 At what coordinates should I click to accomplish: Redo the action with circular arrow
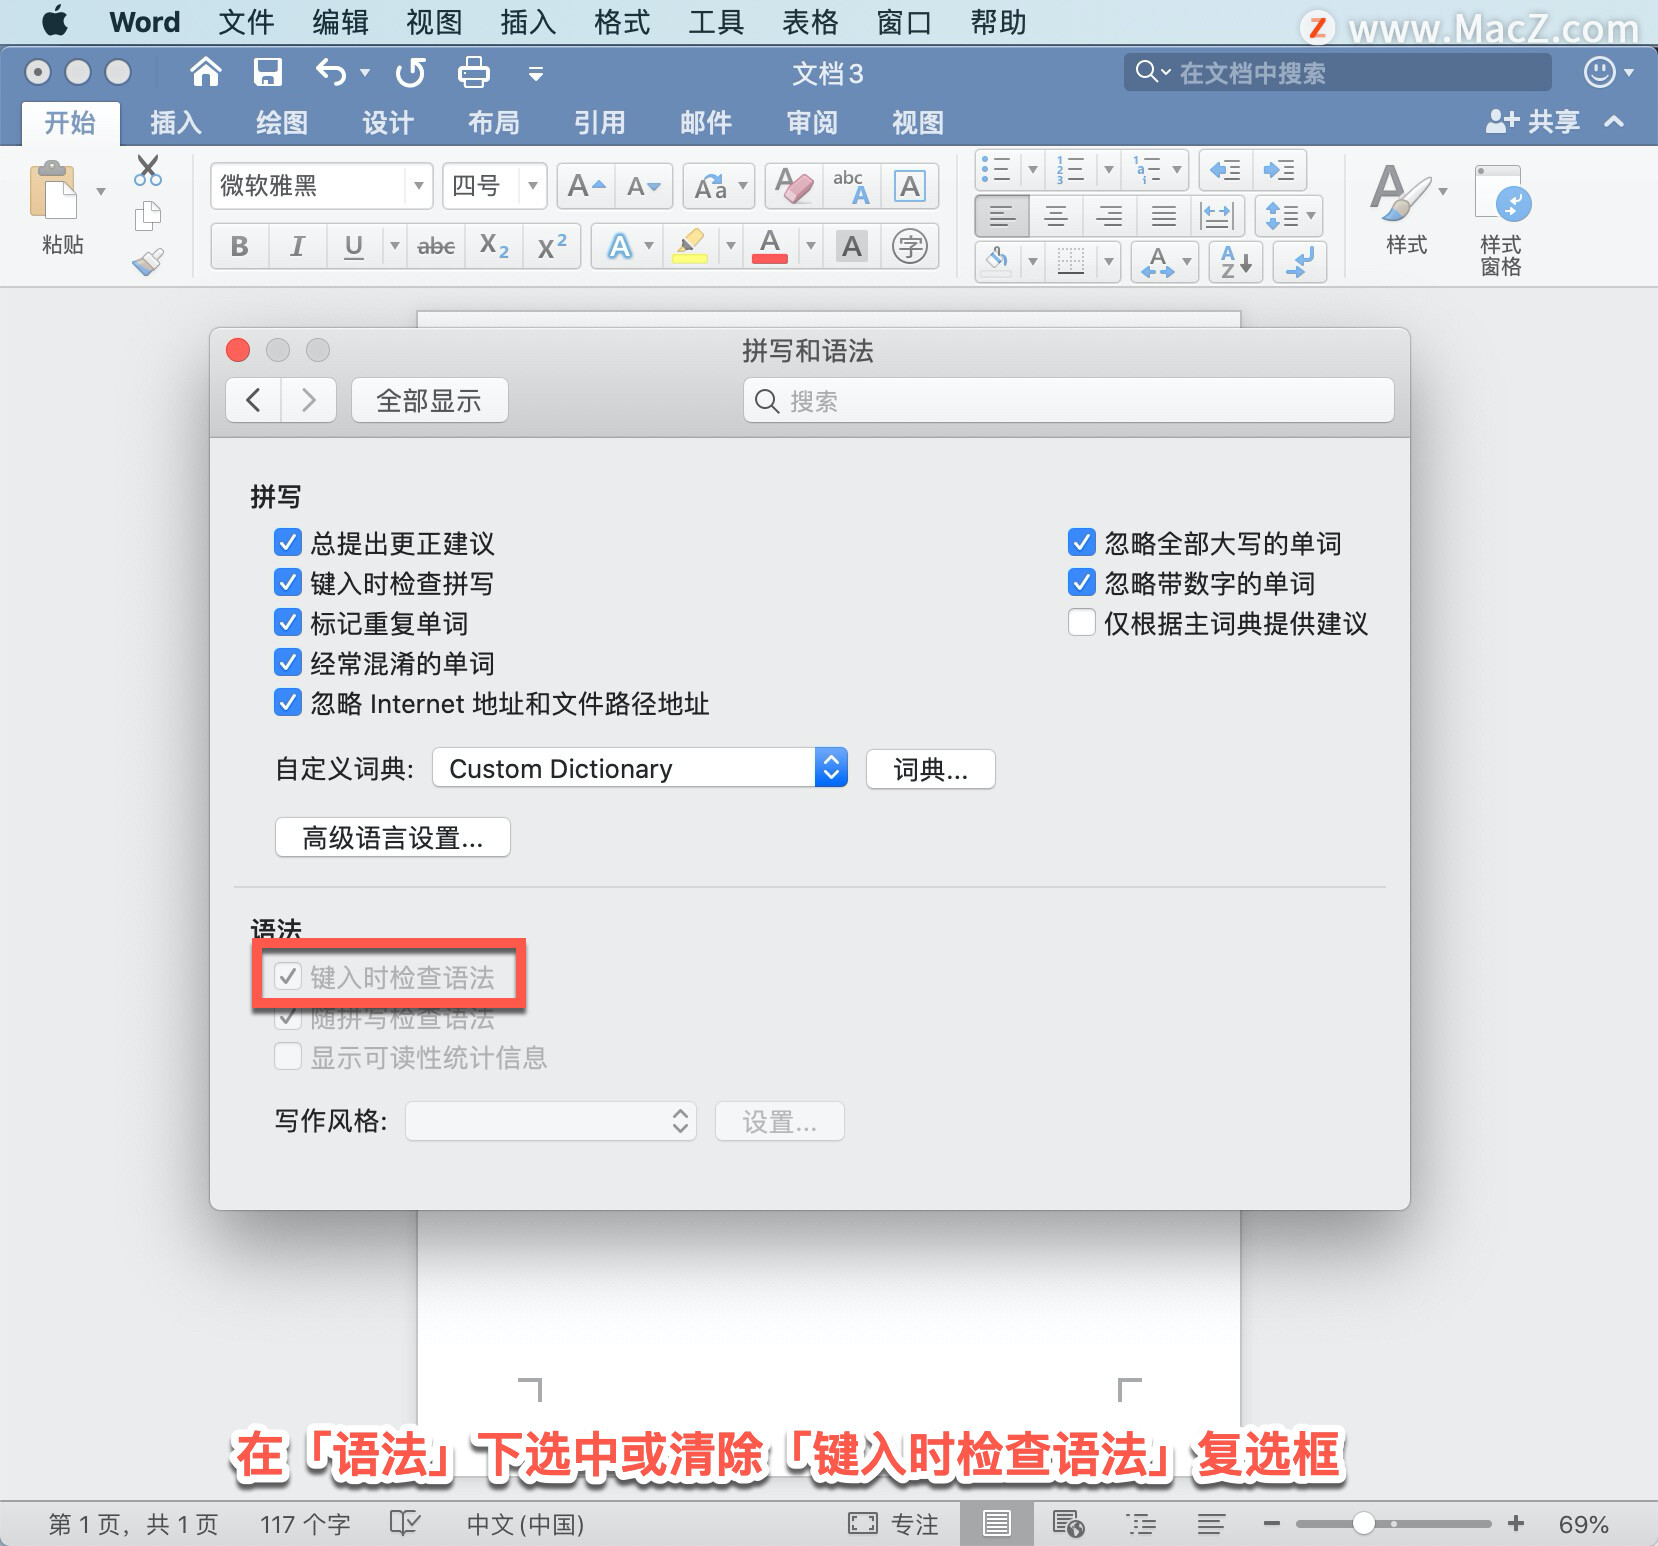click(410, 72)
